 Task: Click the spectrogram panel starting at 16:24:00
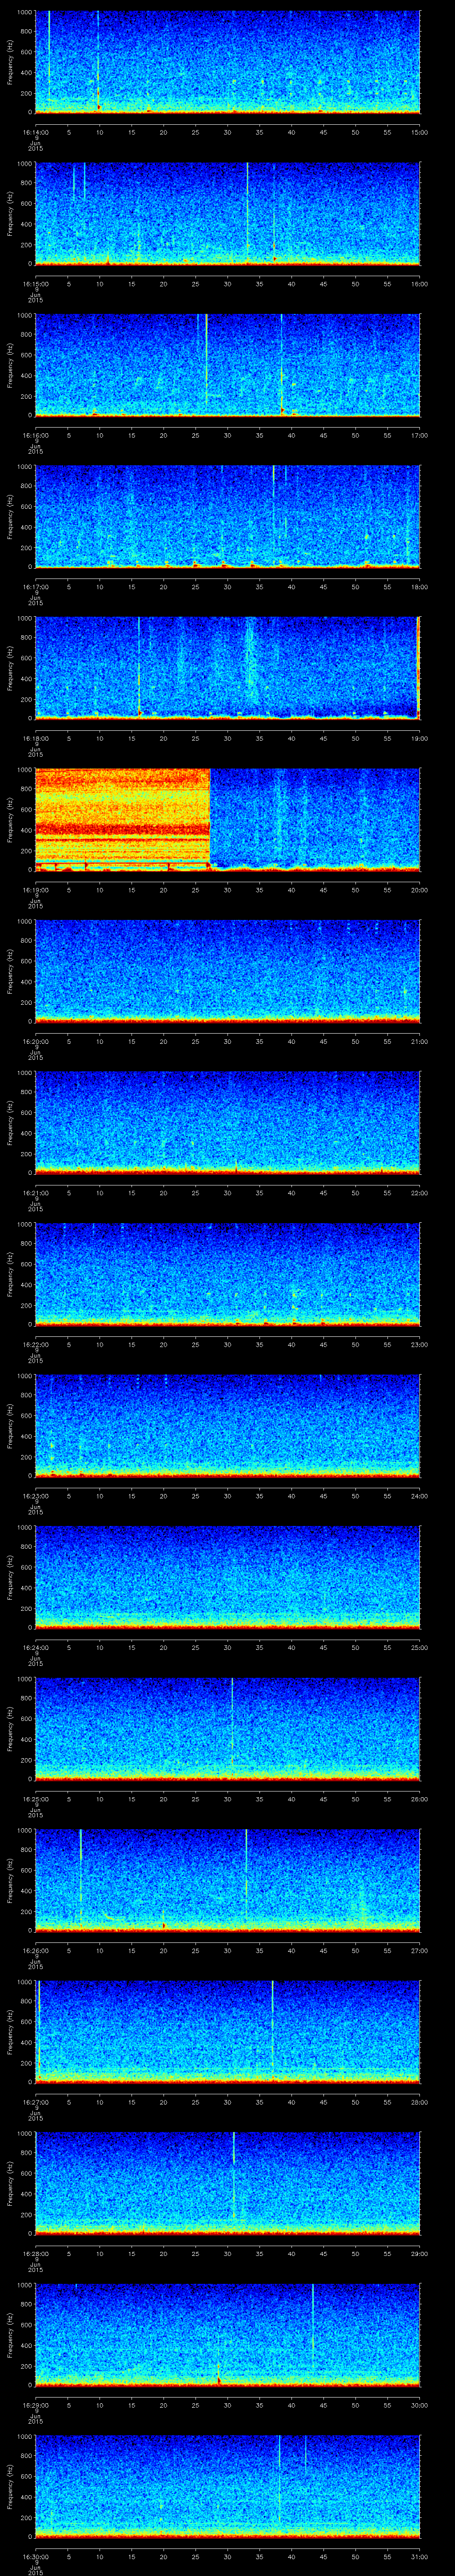227,1576
